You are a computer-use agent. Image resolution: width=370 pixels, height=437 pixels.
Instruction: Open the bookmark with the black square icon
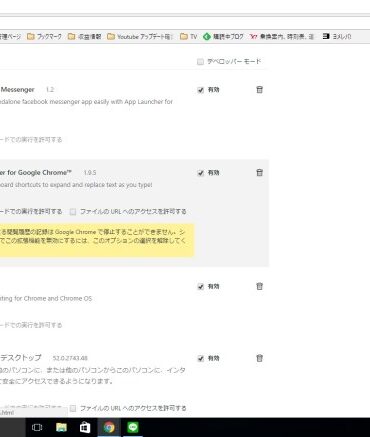[337, 37]
